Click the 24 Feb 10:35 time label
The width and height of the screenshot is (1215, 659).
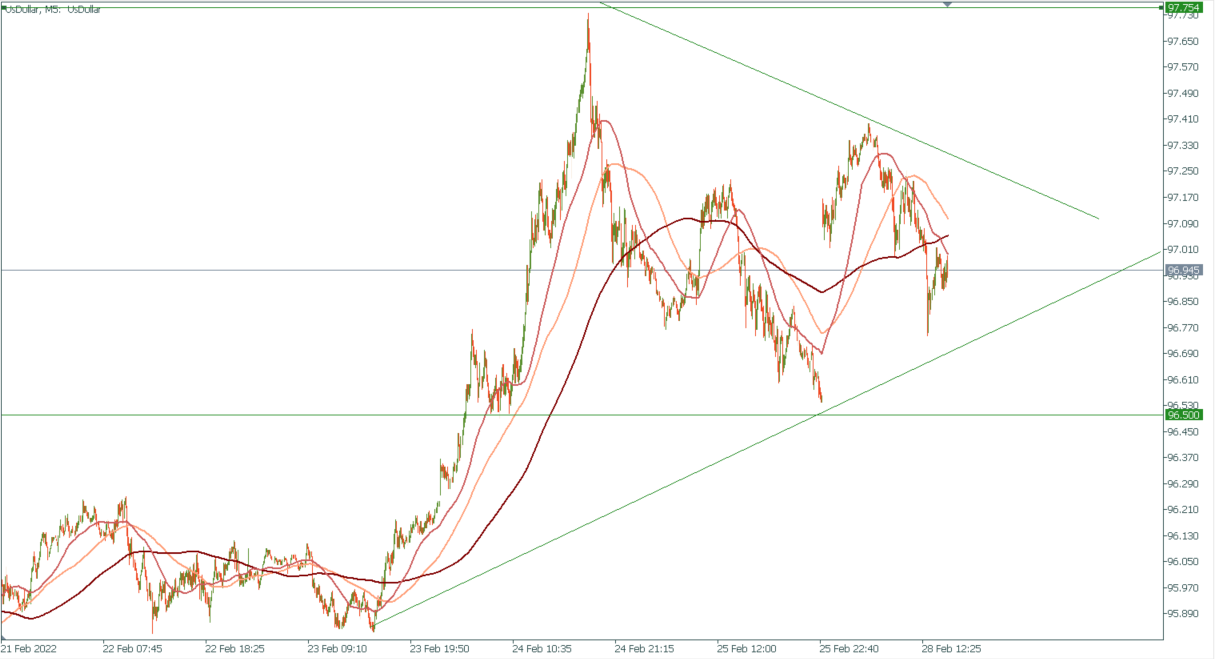coord(540,648)
